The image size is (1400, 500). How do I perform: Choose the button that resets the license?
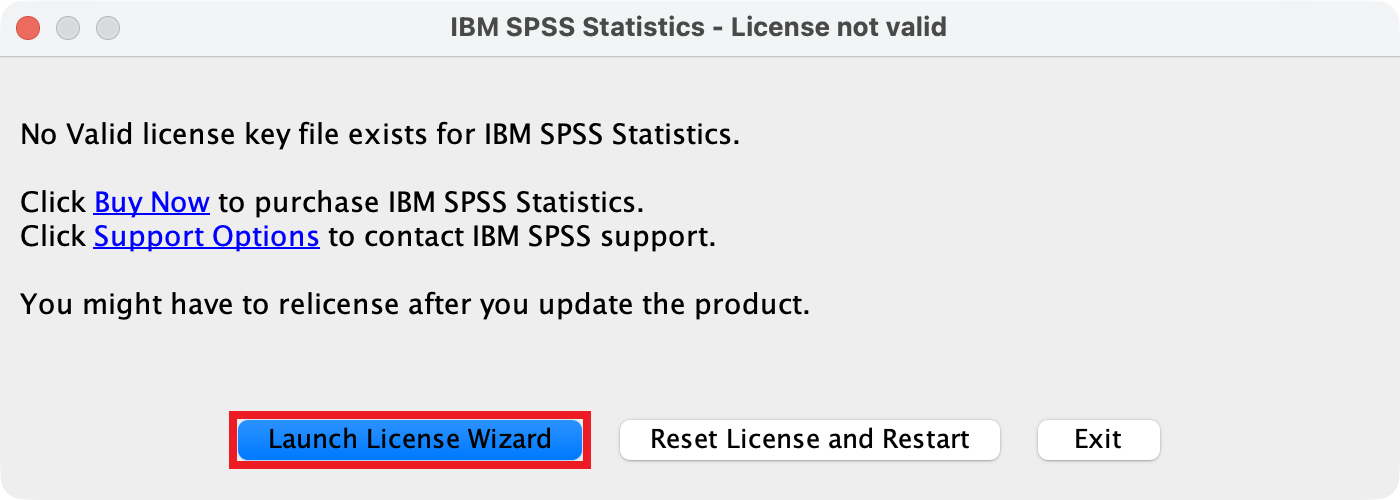(x=810, y=439)
